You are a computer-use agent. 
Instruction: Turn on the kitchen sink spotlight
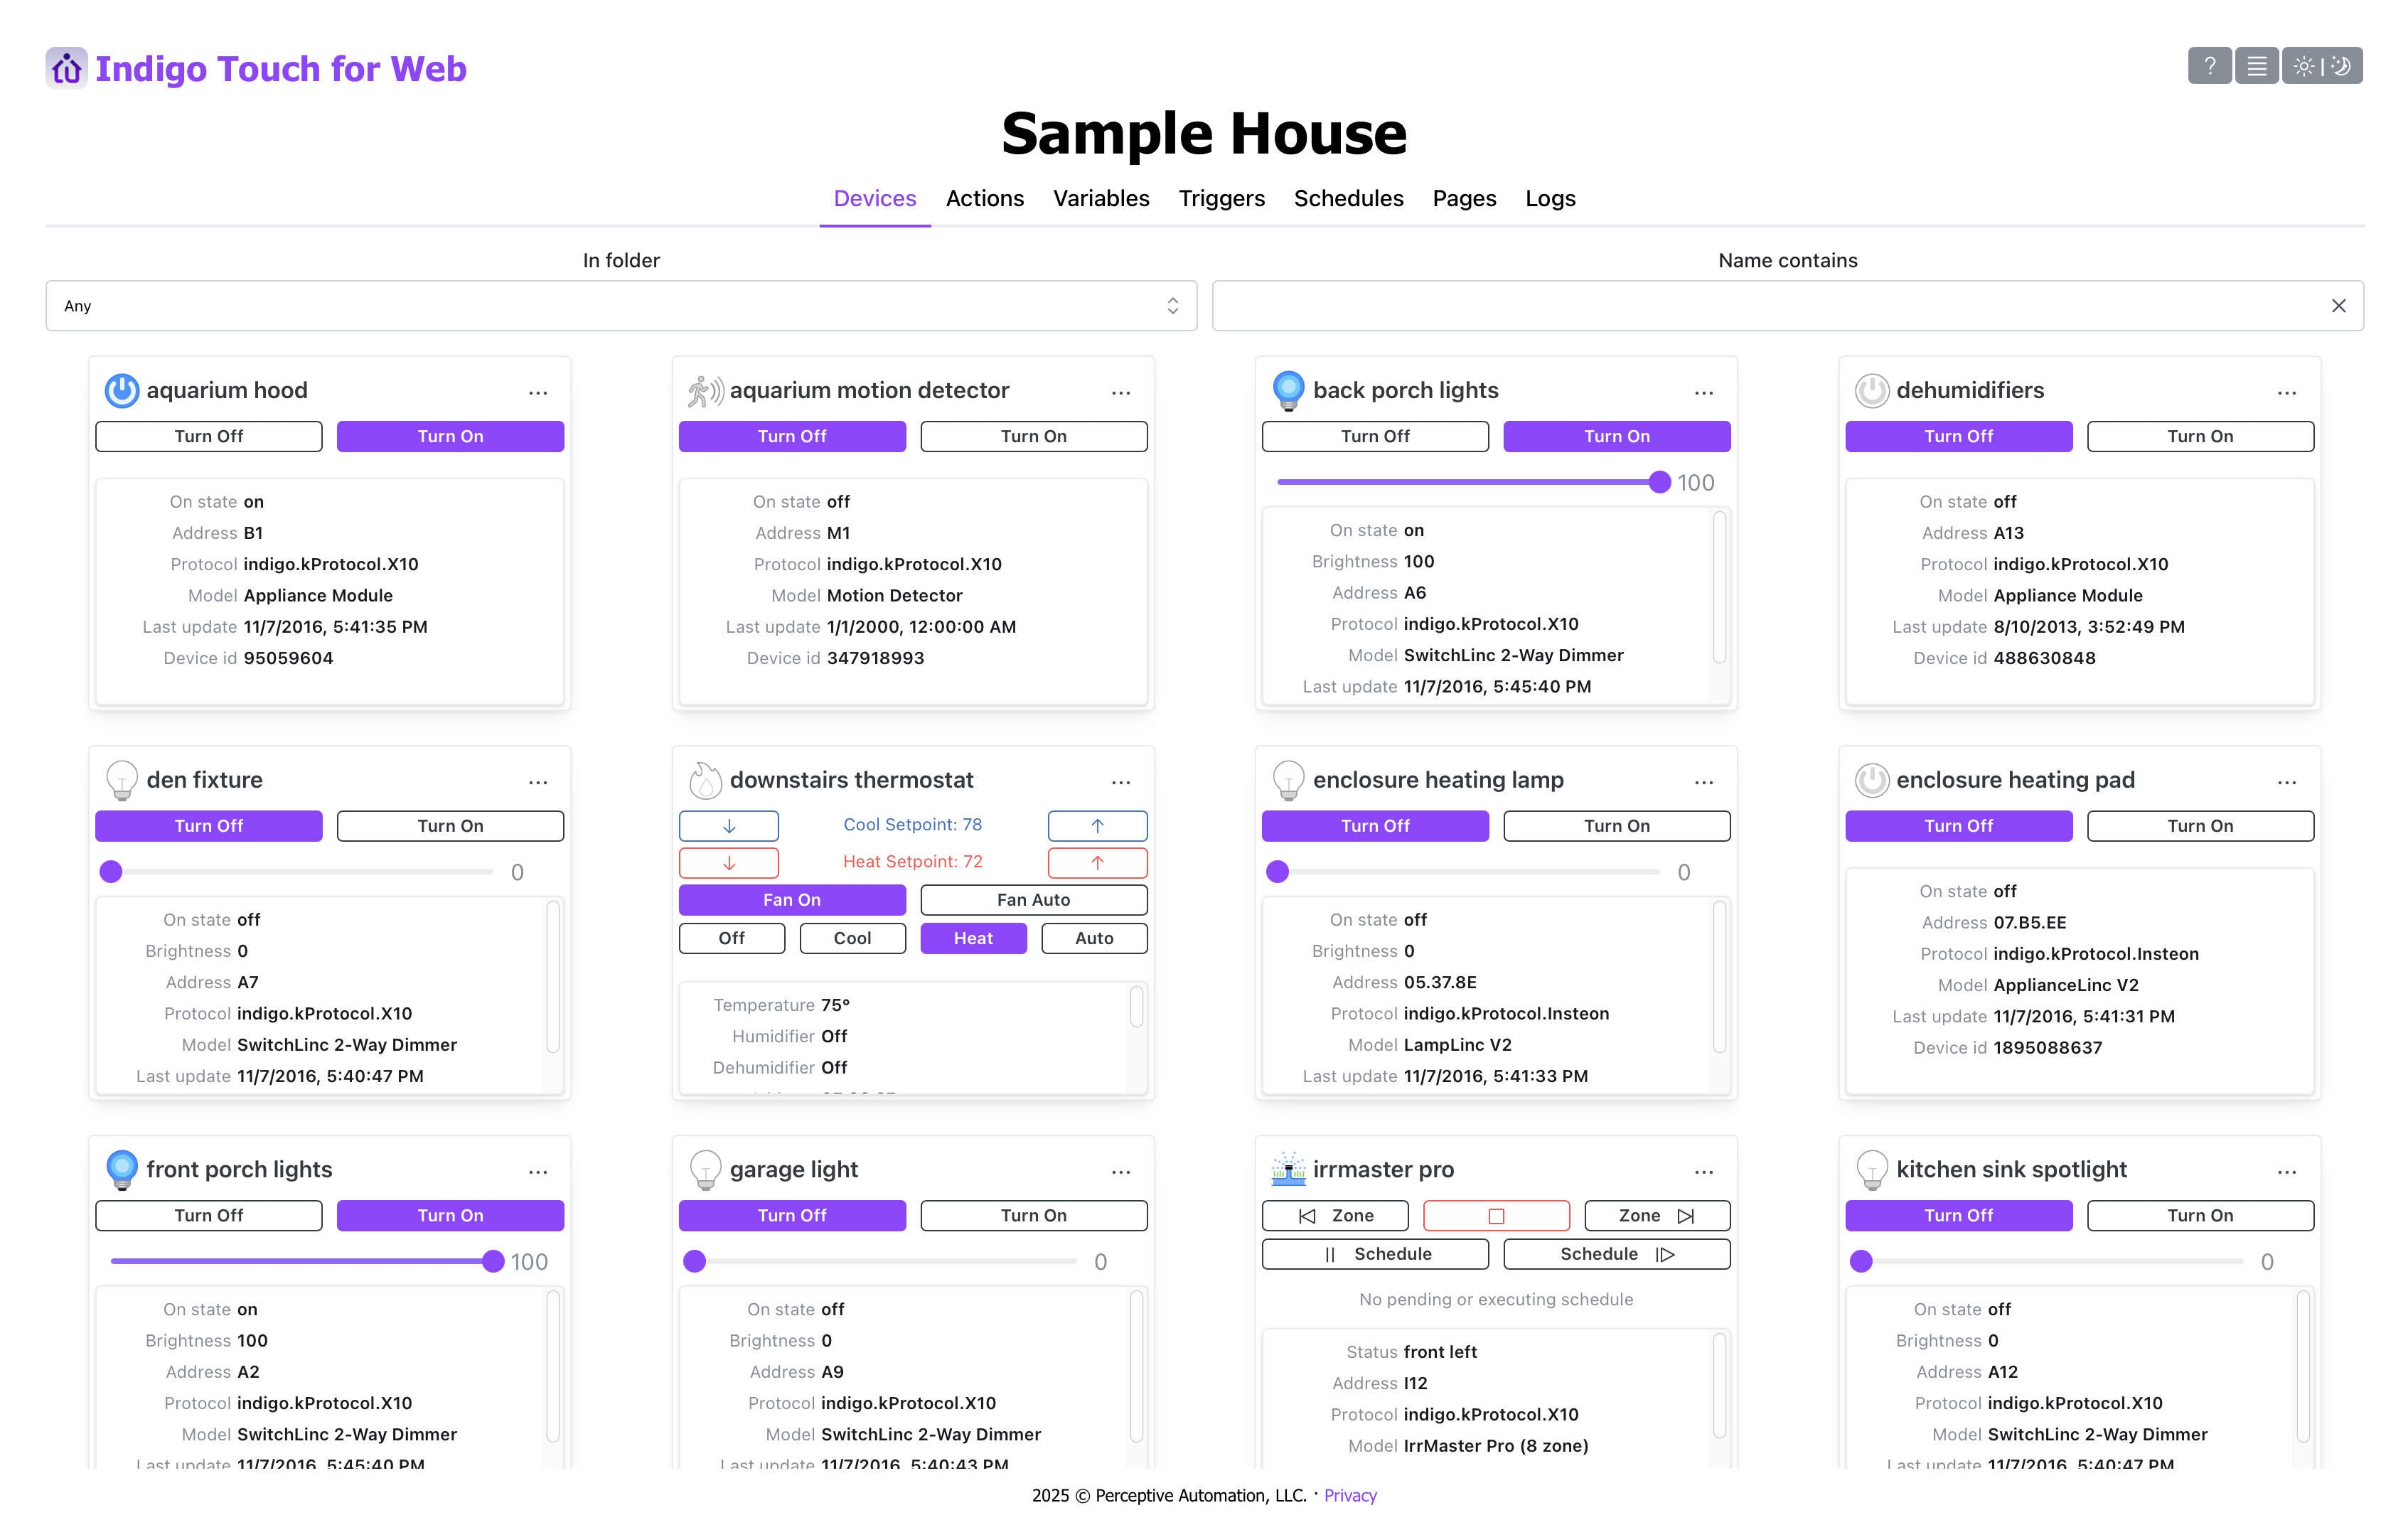pyautogui.click(x=2200, y=1216)
